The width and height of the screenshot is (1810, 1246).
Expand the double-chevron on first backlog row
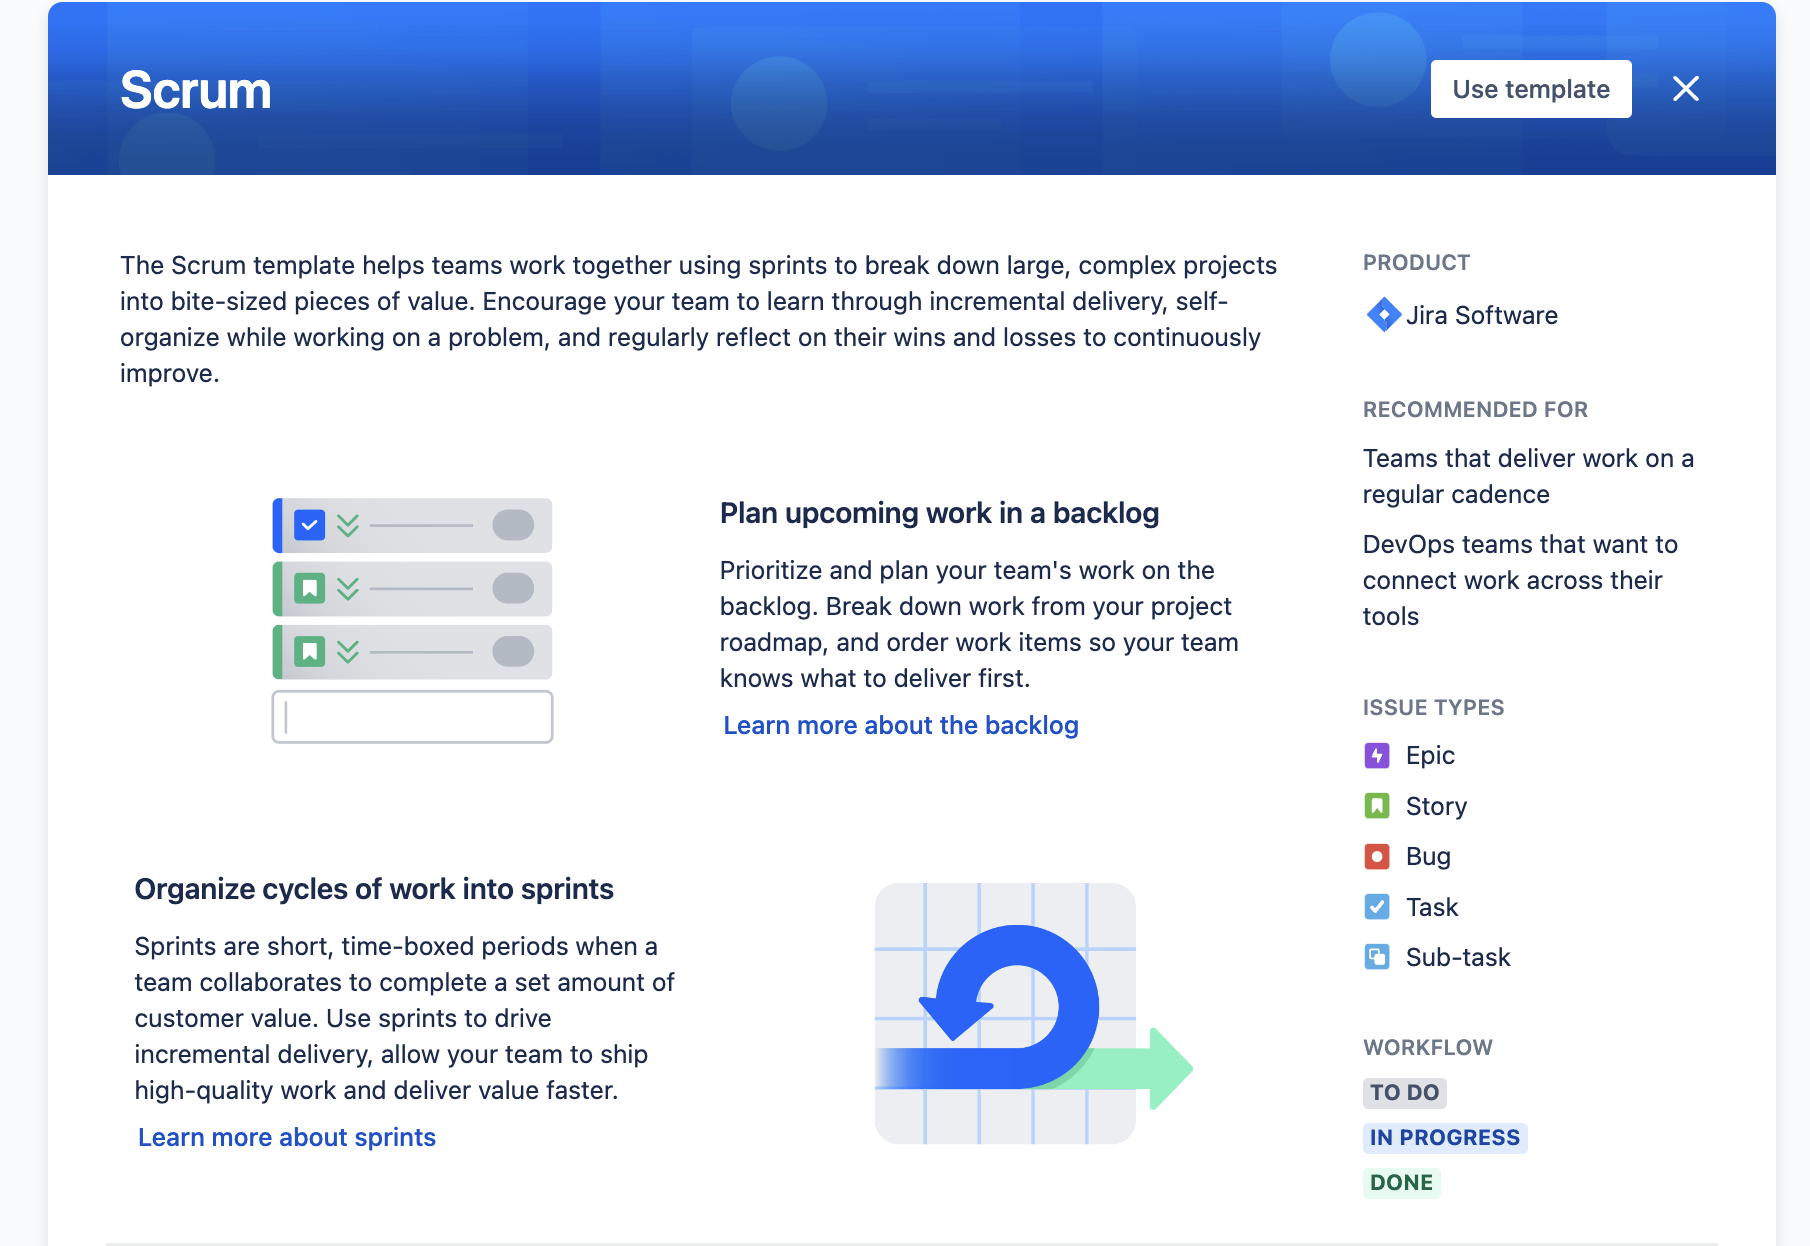[x=347, y=523]
